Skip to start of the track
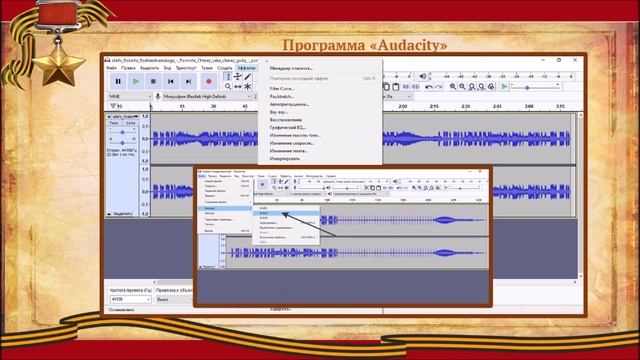Image resolution: width=640 pixels, height=360 pixels. pos(171,82)
